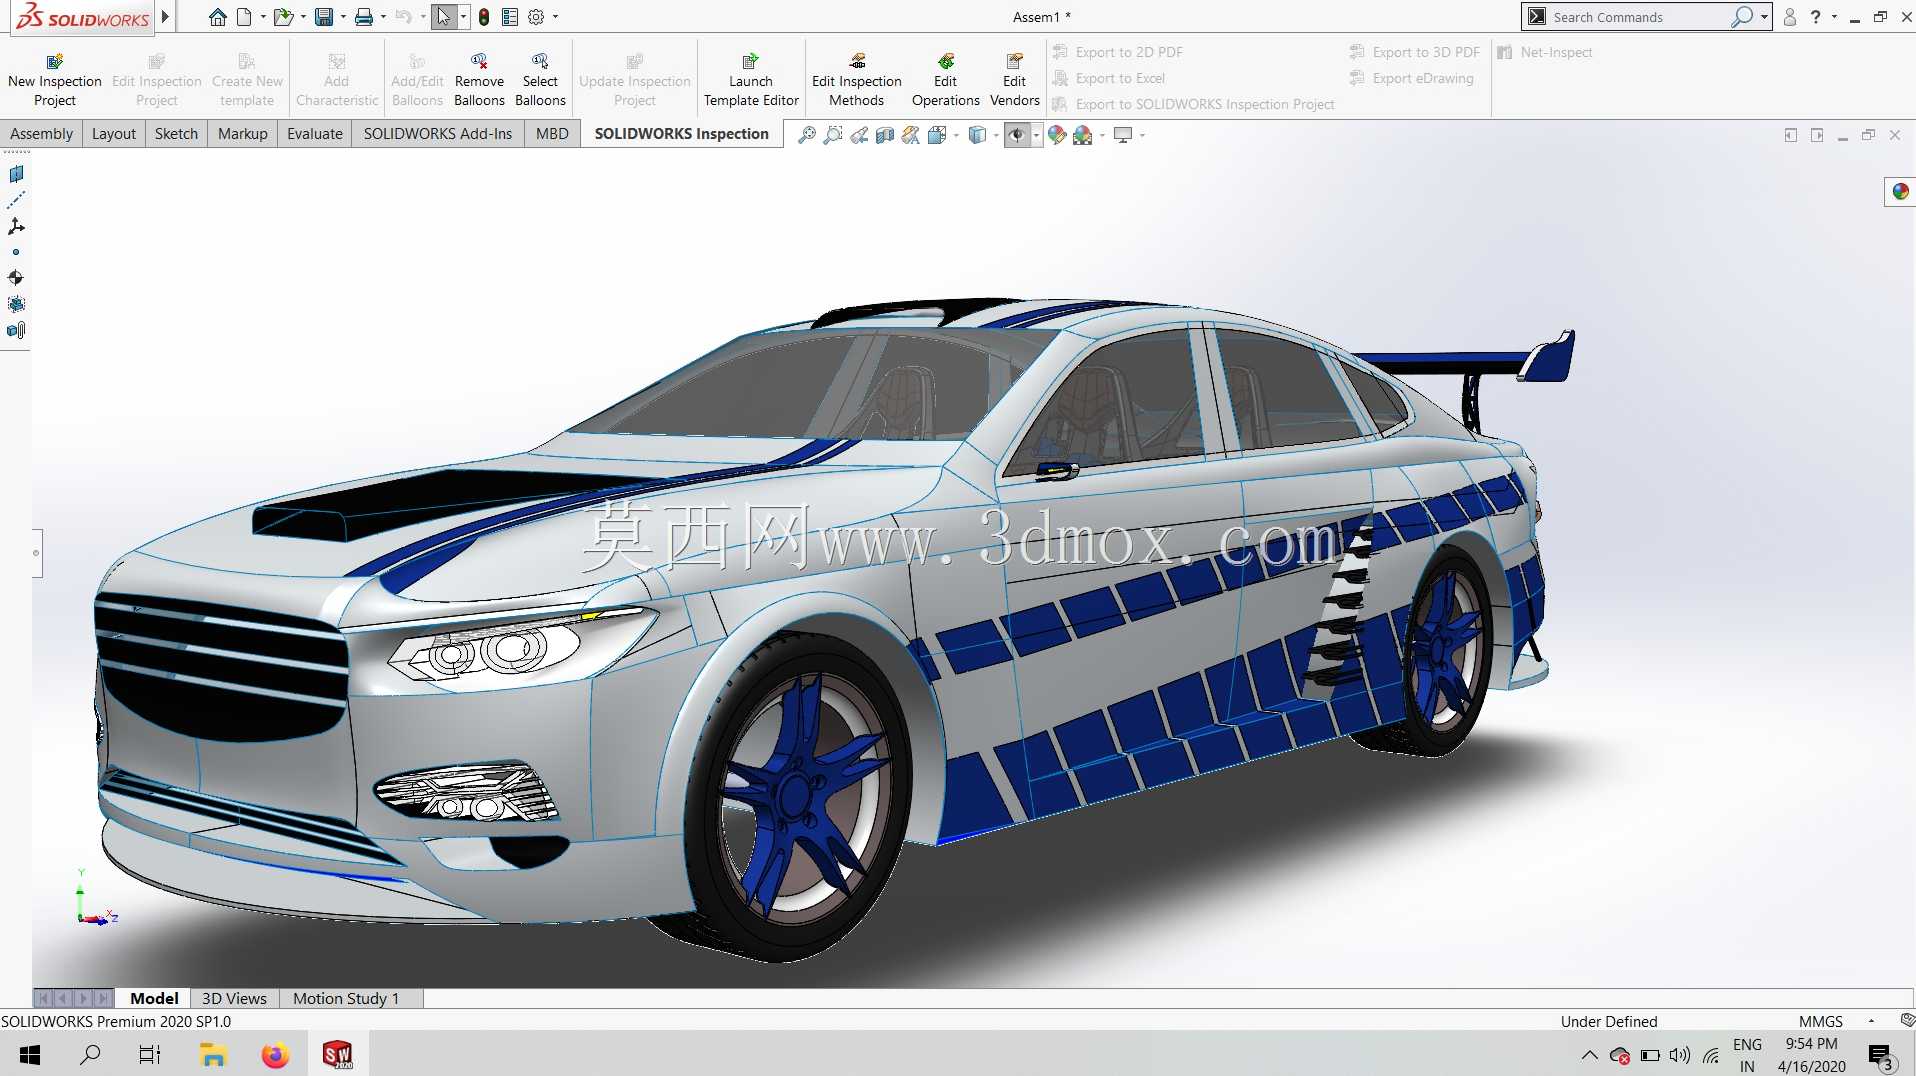Viewport: 1916px width, 1076px height.
Task: Switch to the Markup tab
Action: pos(242,134)
